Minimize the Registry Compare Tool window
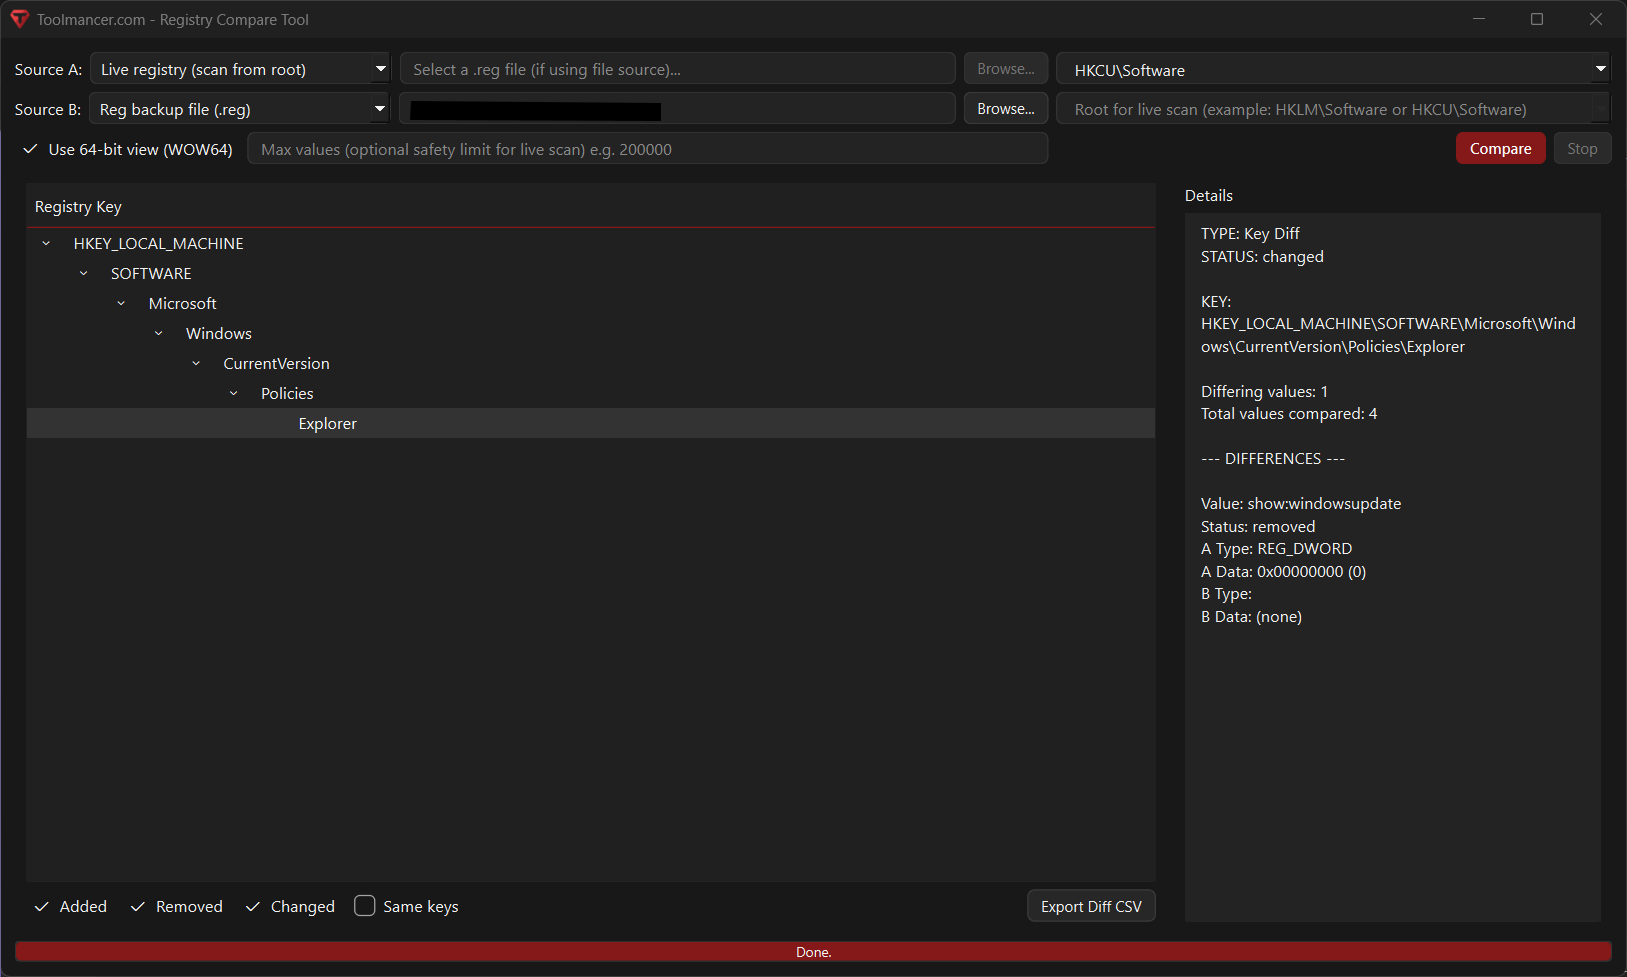The height and width of the screenshot is (977, 1627). [1479, 19]
